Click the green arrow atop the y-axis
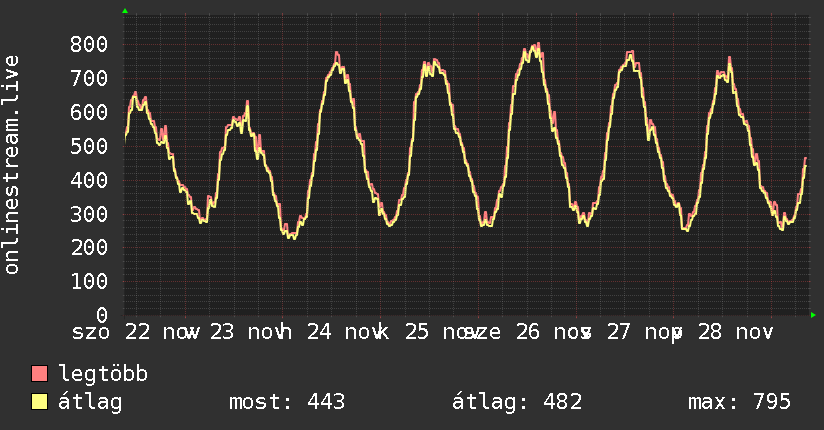 [124, 11]
